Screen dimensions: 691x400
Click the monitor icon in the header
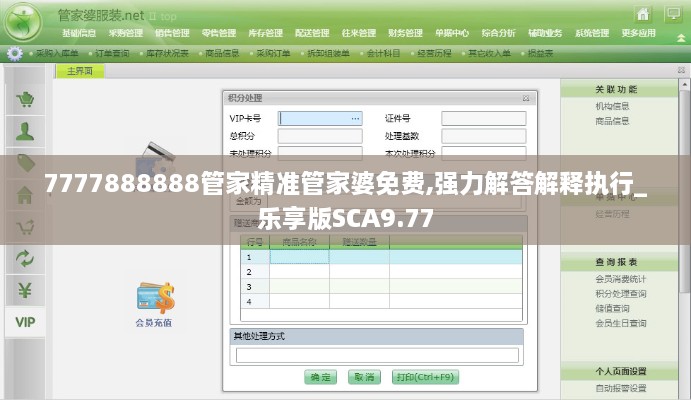click(673, 14)
